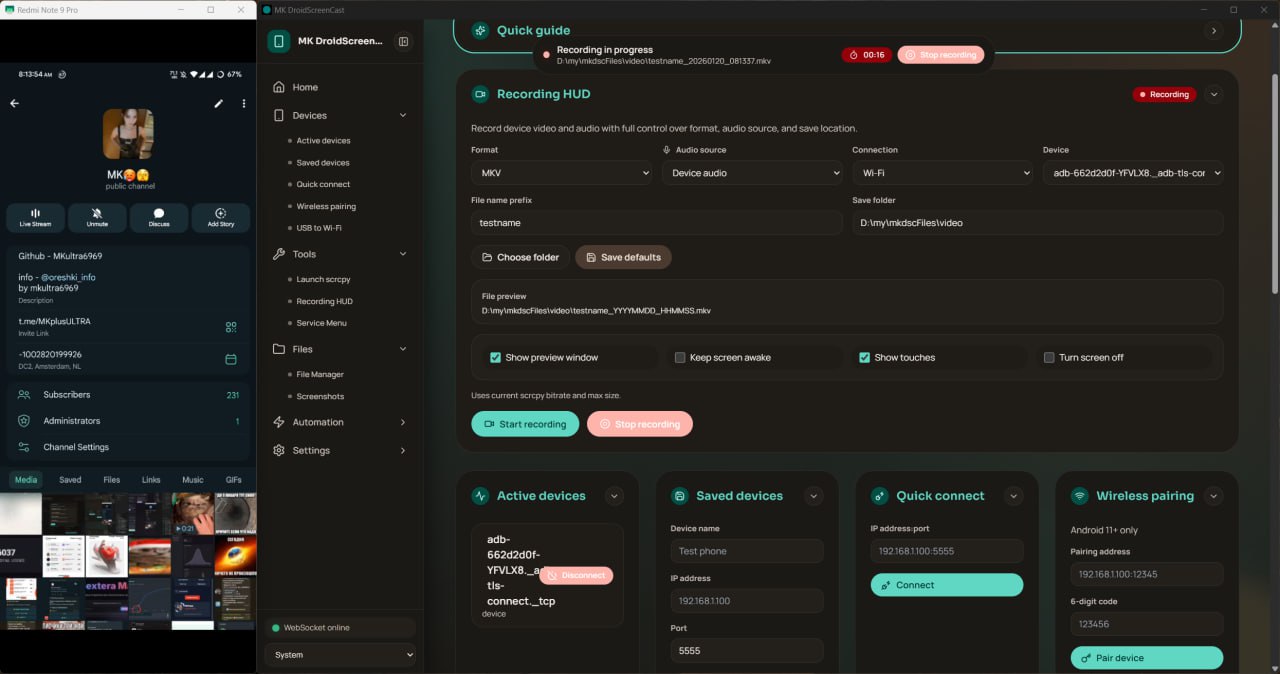Tap the Add Story icon
The image size is (1280, 674).
click(220, 214)
